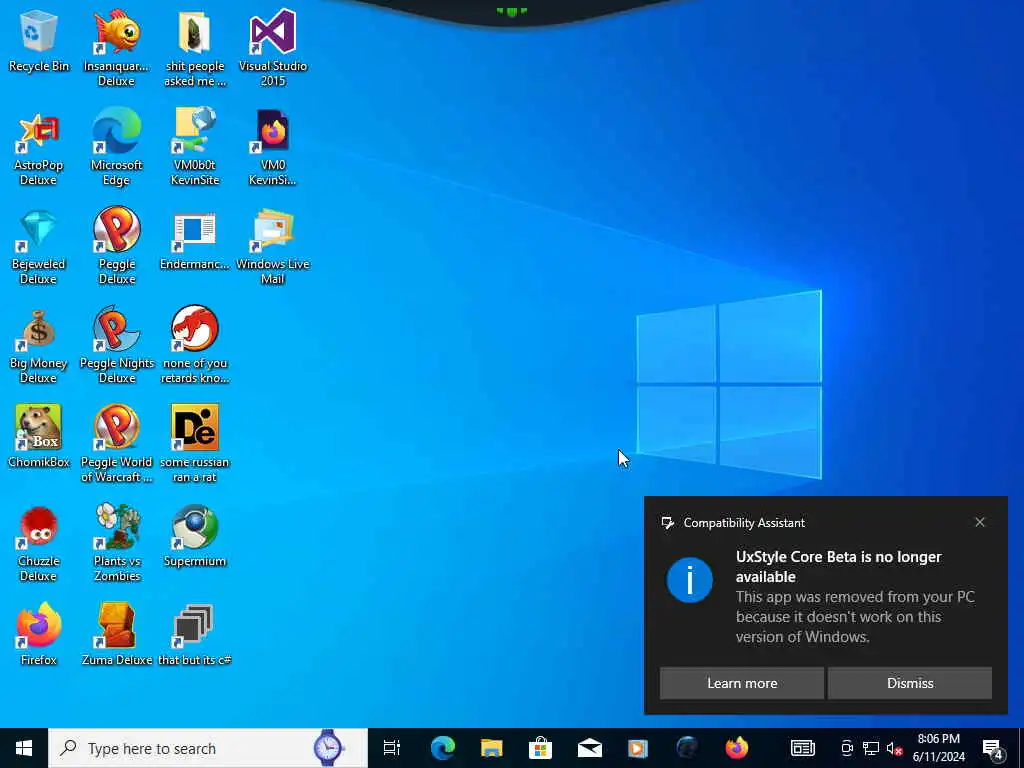Screen dimensions: 1024x768
Task: Launch Microsoft Edge from the taskbar
Action: point(443,748)
